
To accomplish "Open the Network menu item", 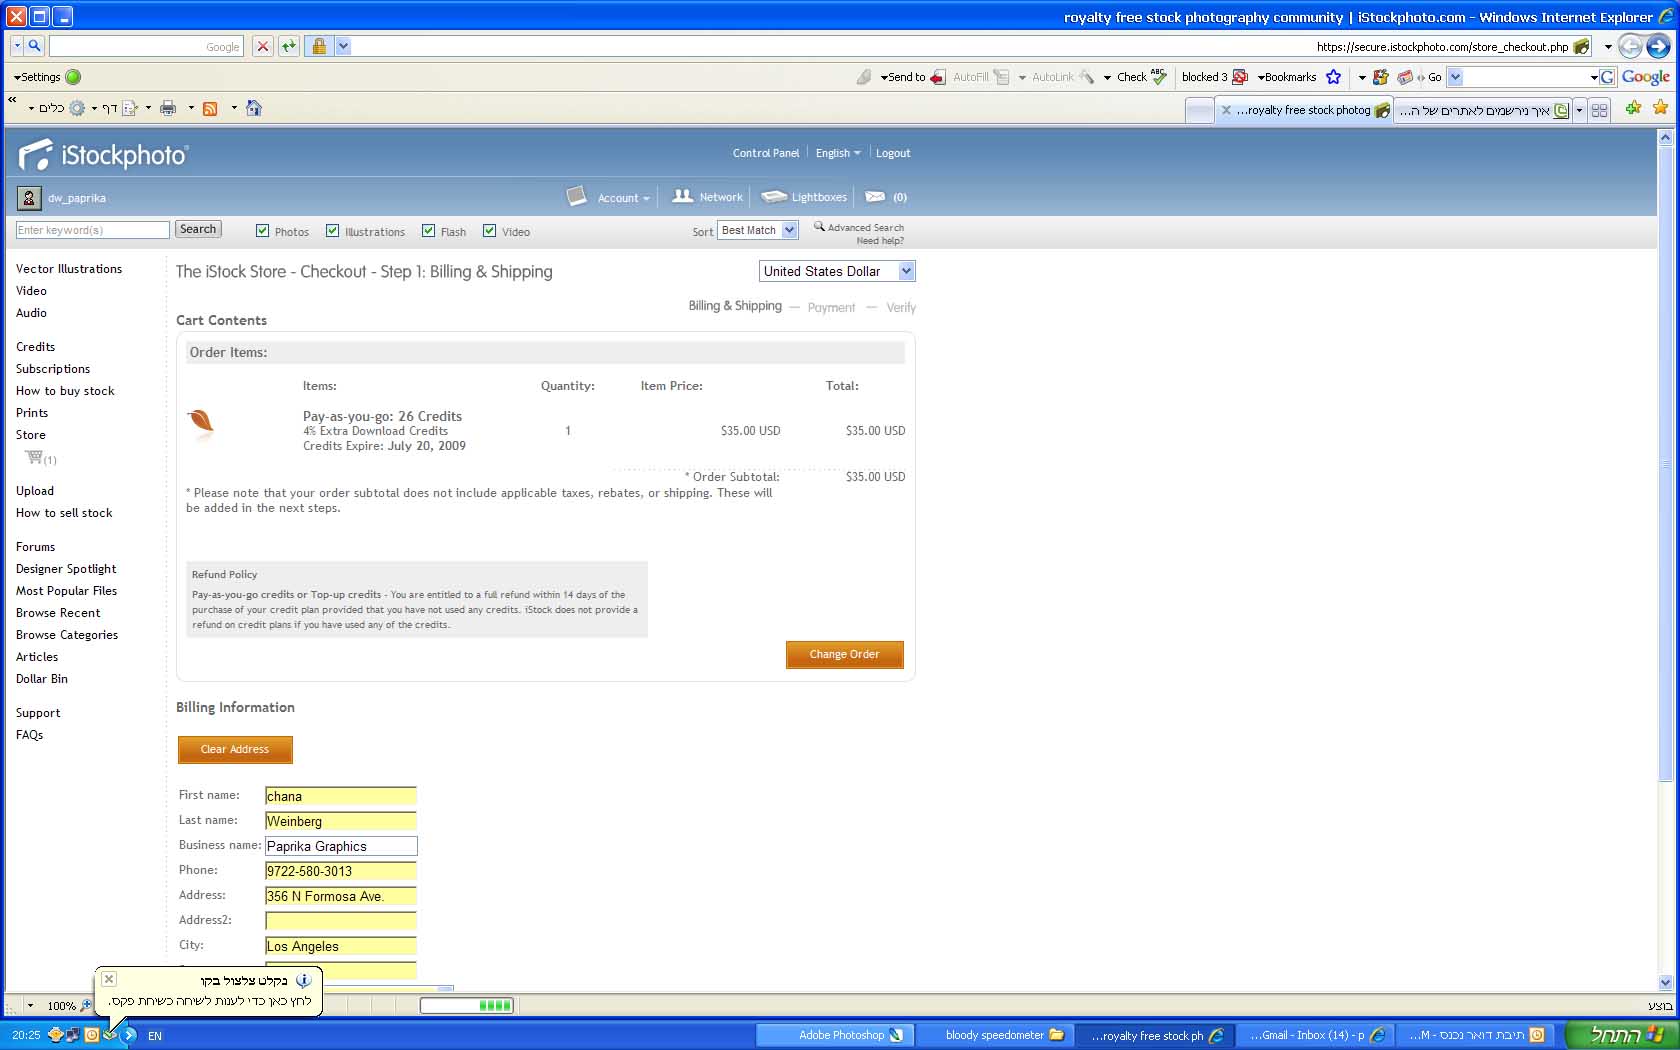I will point(708,197).
